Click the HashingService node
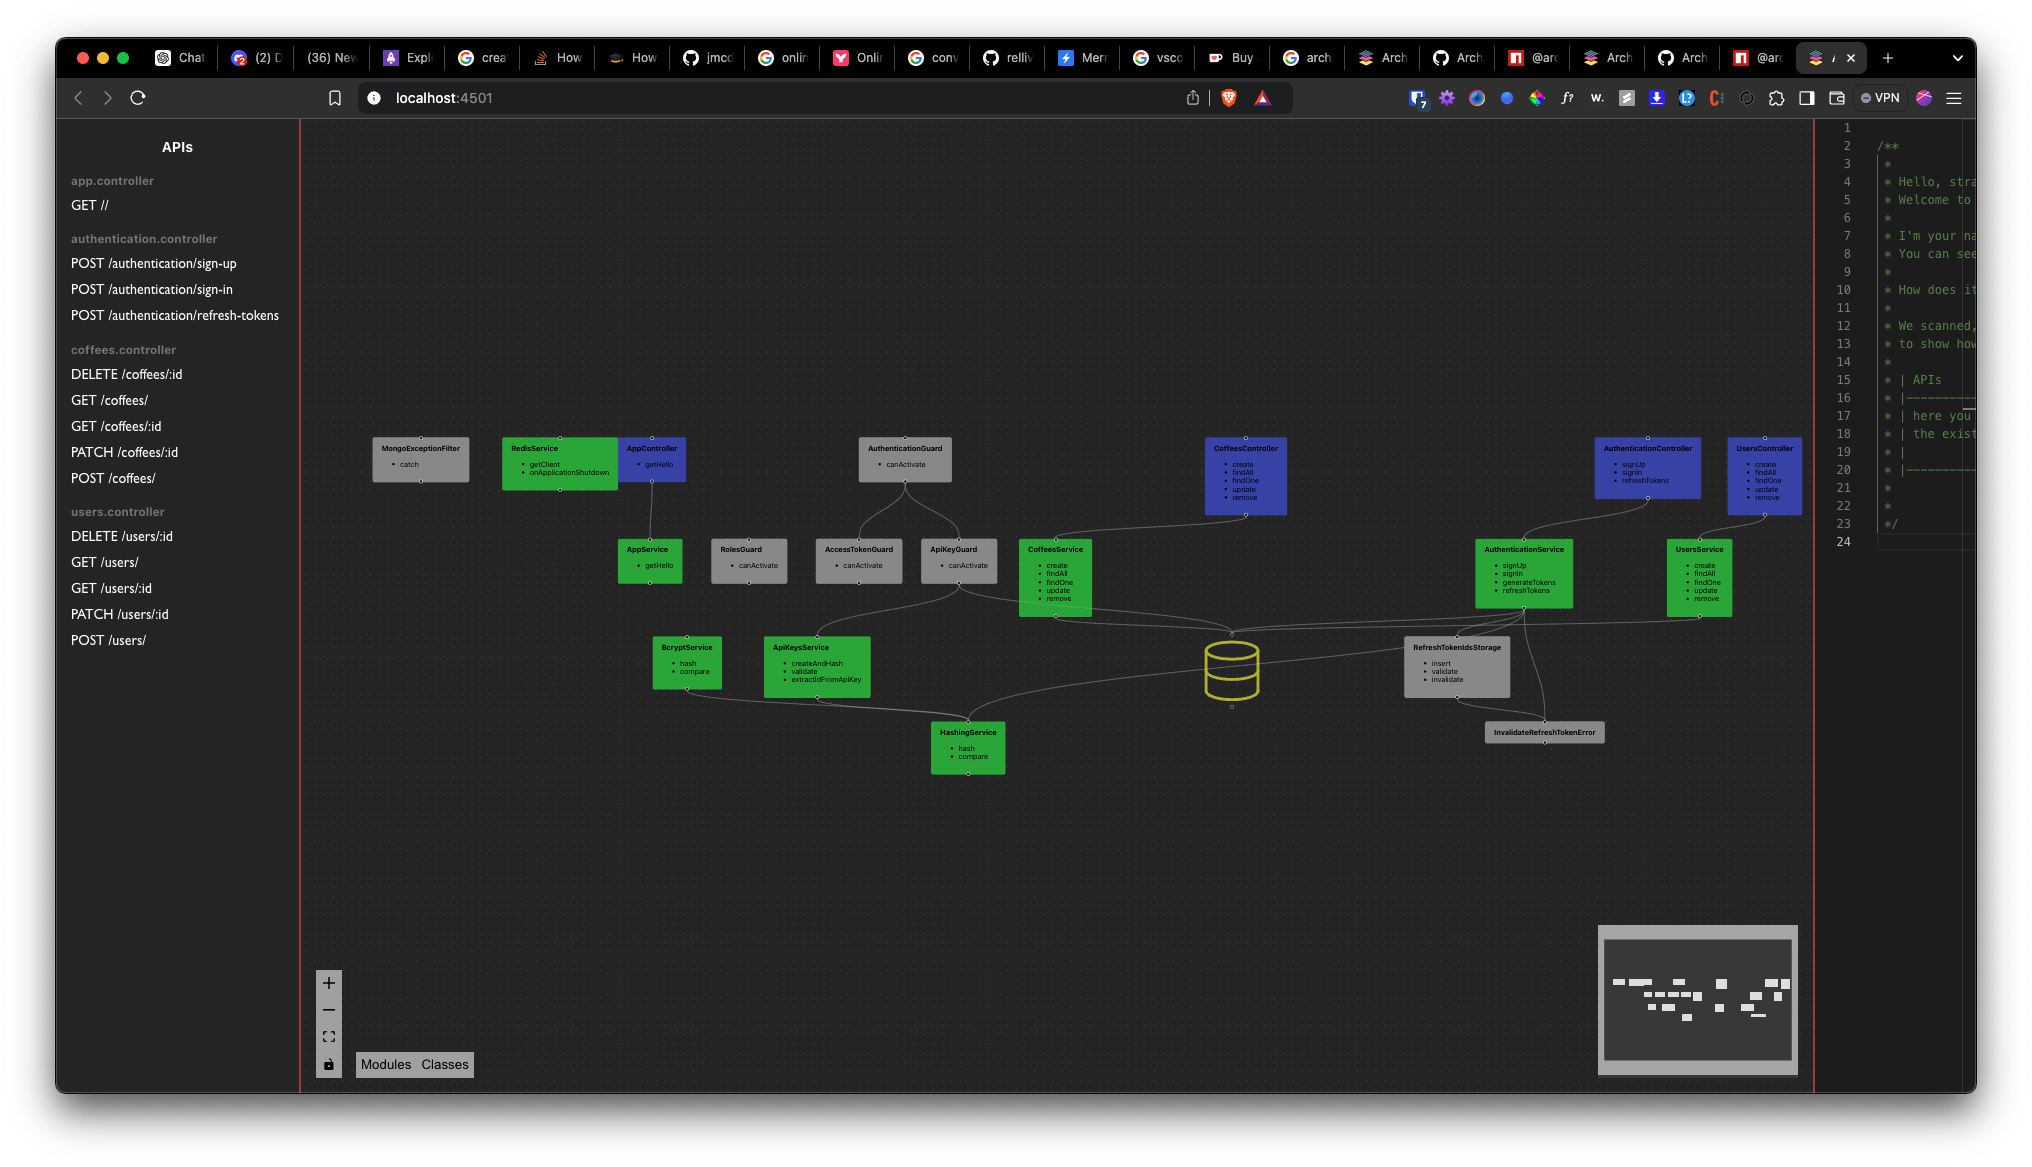Image resolution: width=2032 pixels, height=1167 pixels. click(x=967, y=747)
